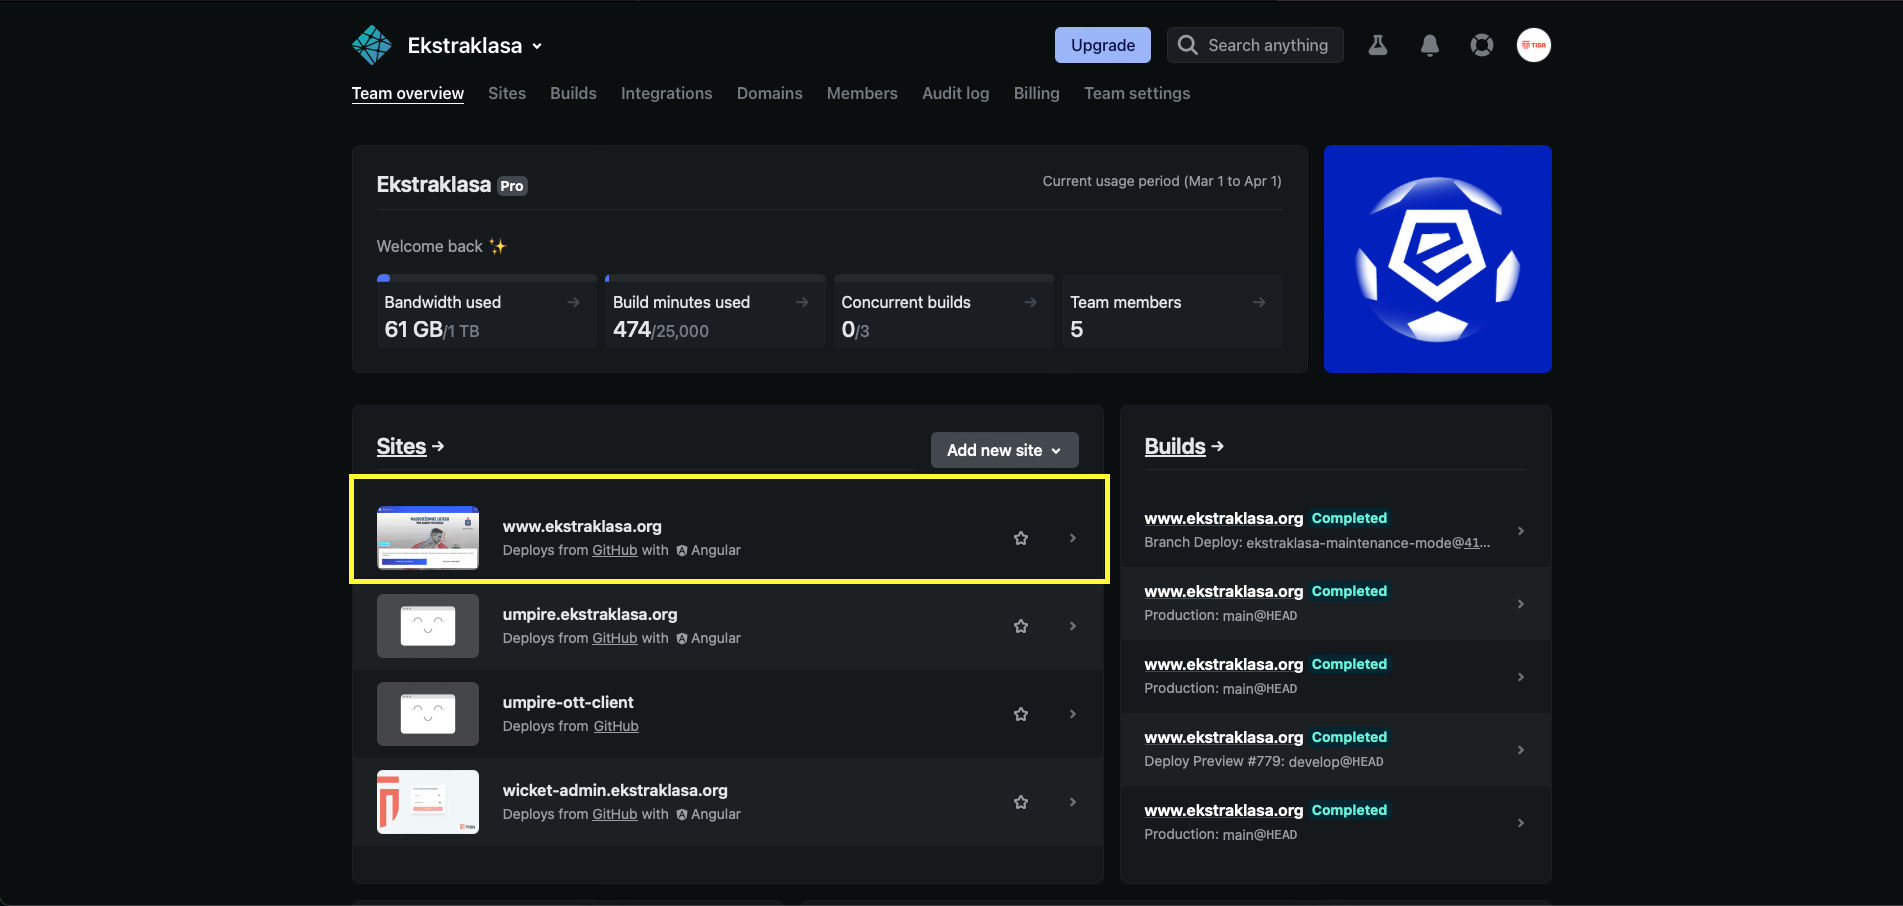Go to the Members tab
Viewport: 1903px width, 906px height.
pyautogui.click(x=862, y=93)
